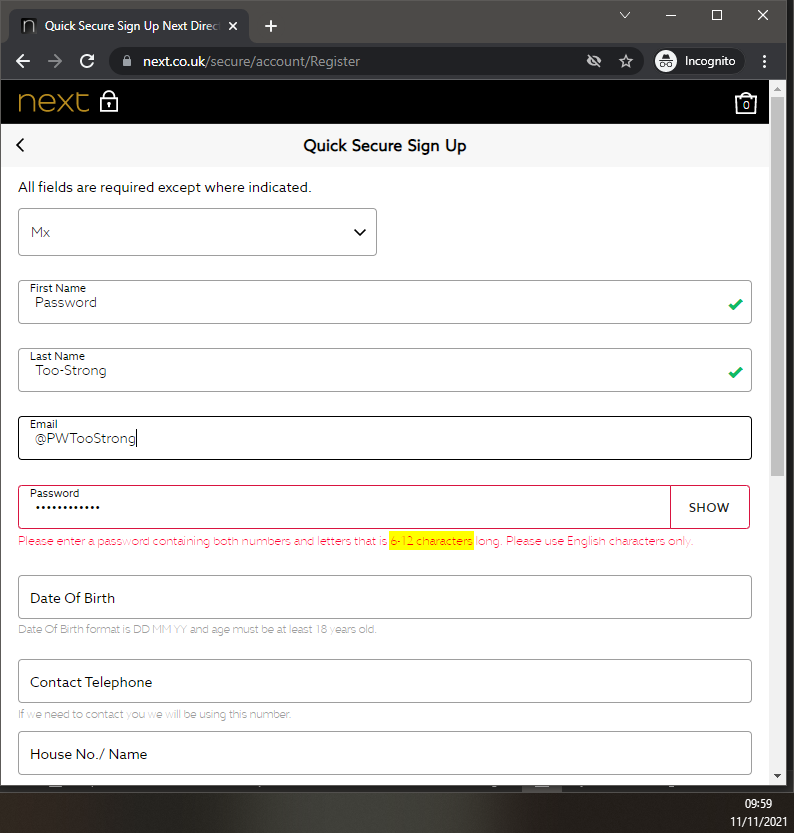Click the contact telephone hint text

155,714
